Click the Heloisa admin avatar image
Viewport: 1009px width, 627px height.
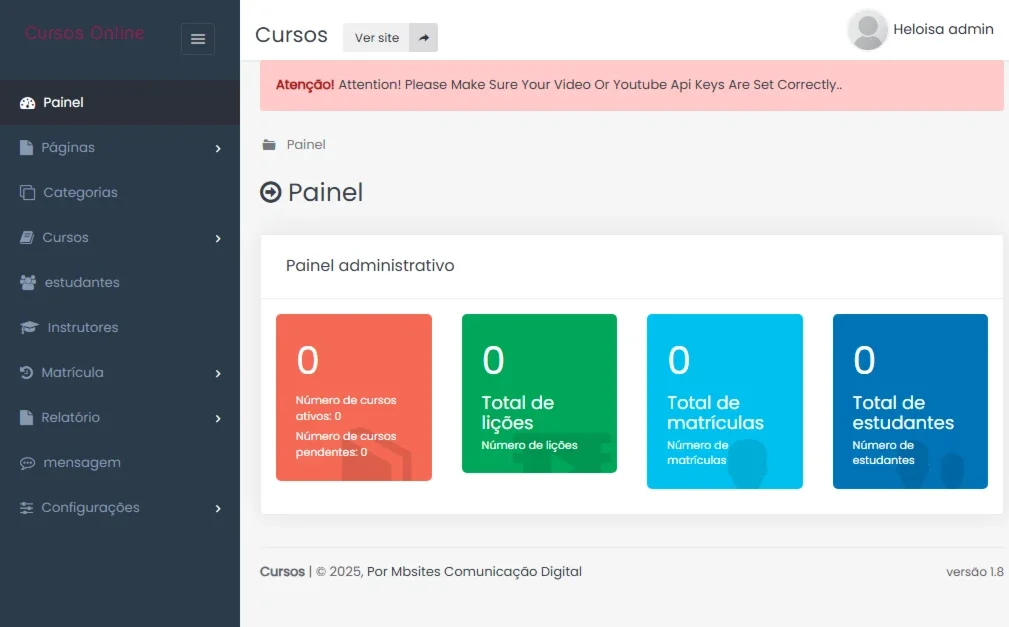point(867,30)
